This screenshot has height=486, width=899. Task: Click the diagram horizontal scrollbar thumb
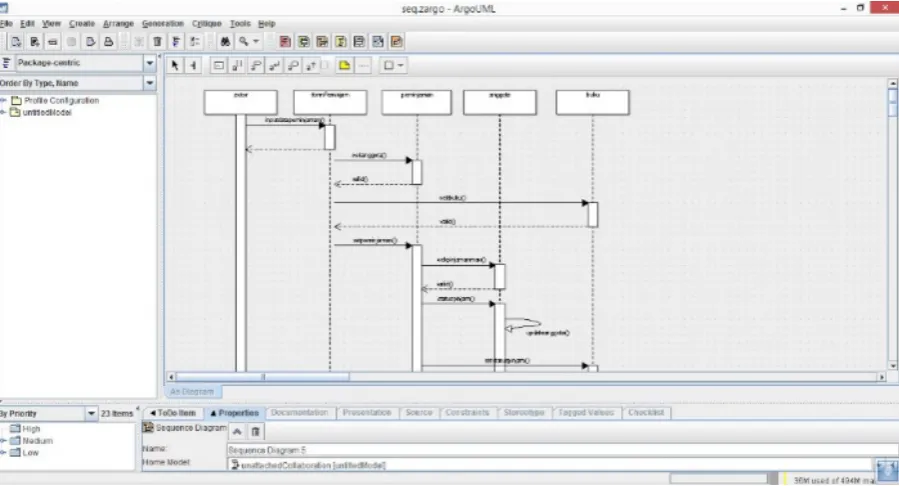coord(262,377)
